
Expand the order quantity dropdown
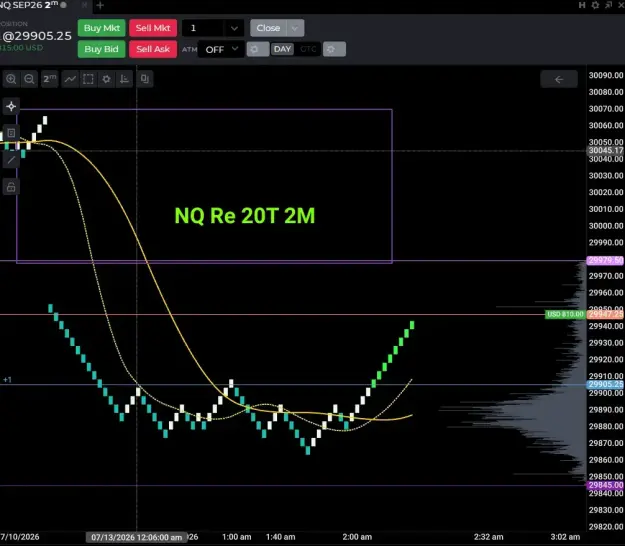pos(234,28)
